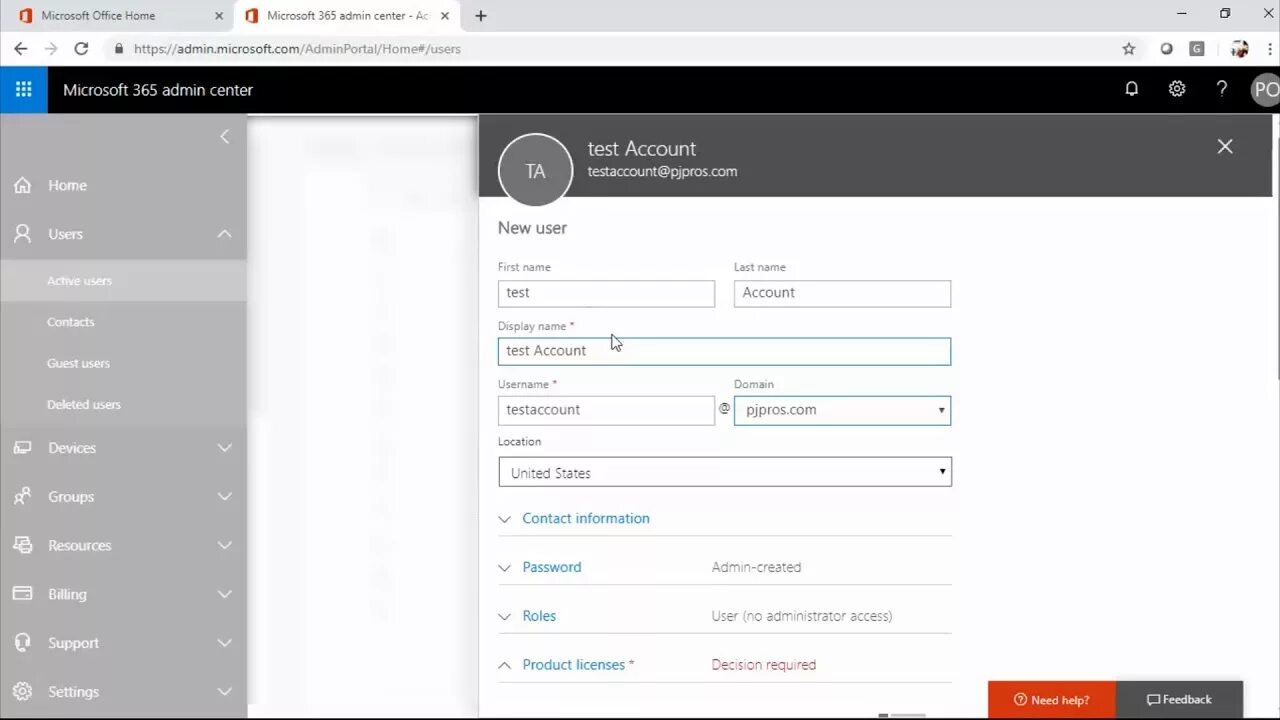Close the Microsoft Office Home tab
The height and width of the screenshot is (720, 1280).
click(219, 16)
